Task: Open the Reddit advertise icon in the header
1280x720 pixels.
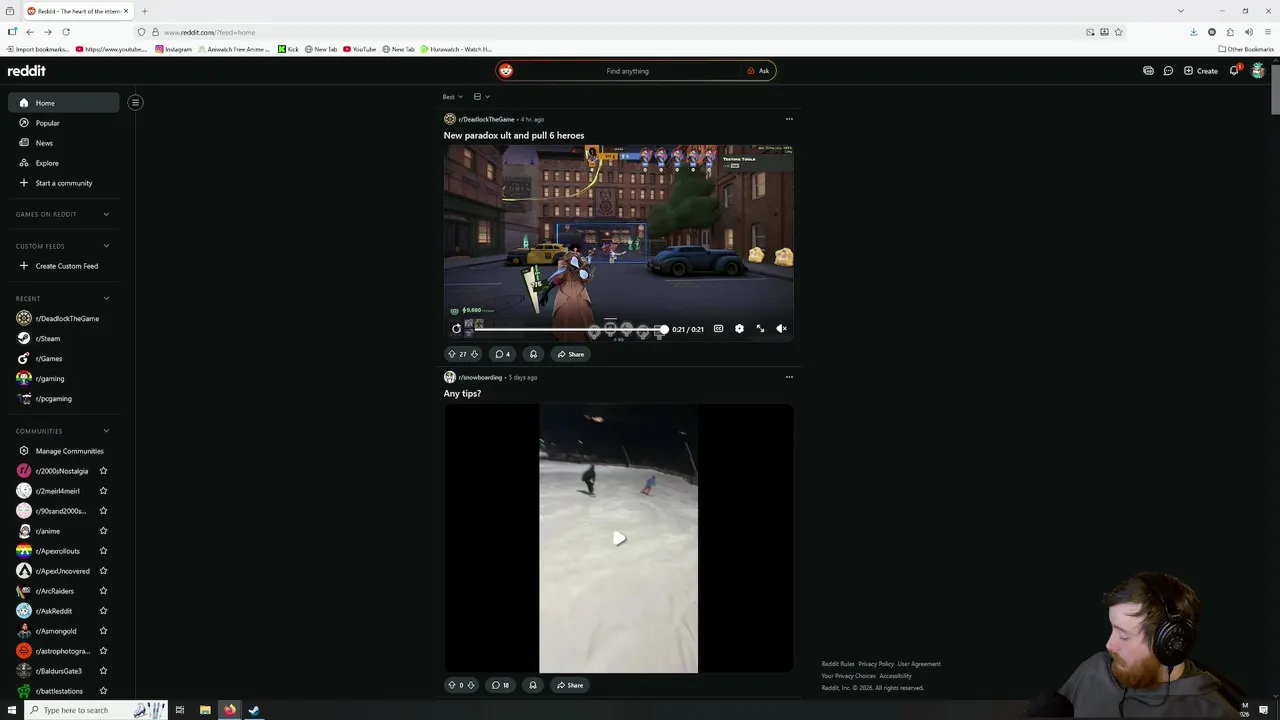Action: pos(1148,71)
